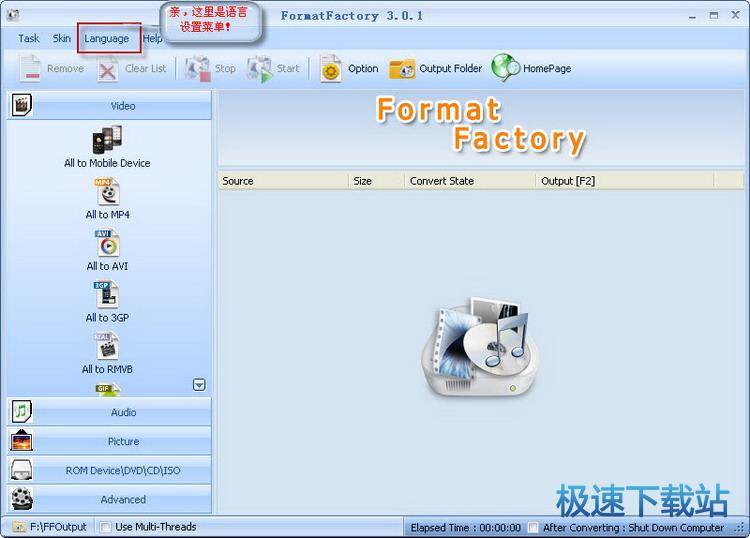Open the Task menu
This screenshot has height=538, width=750.
point(29,38)
